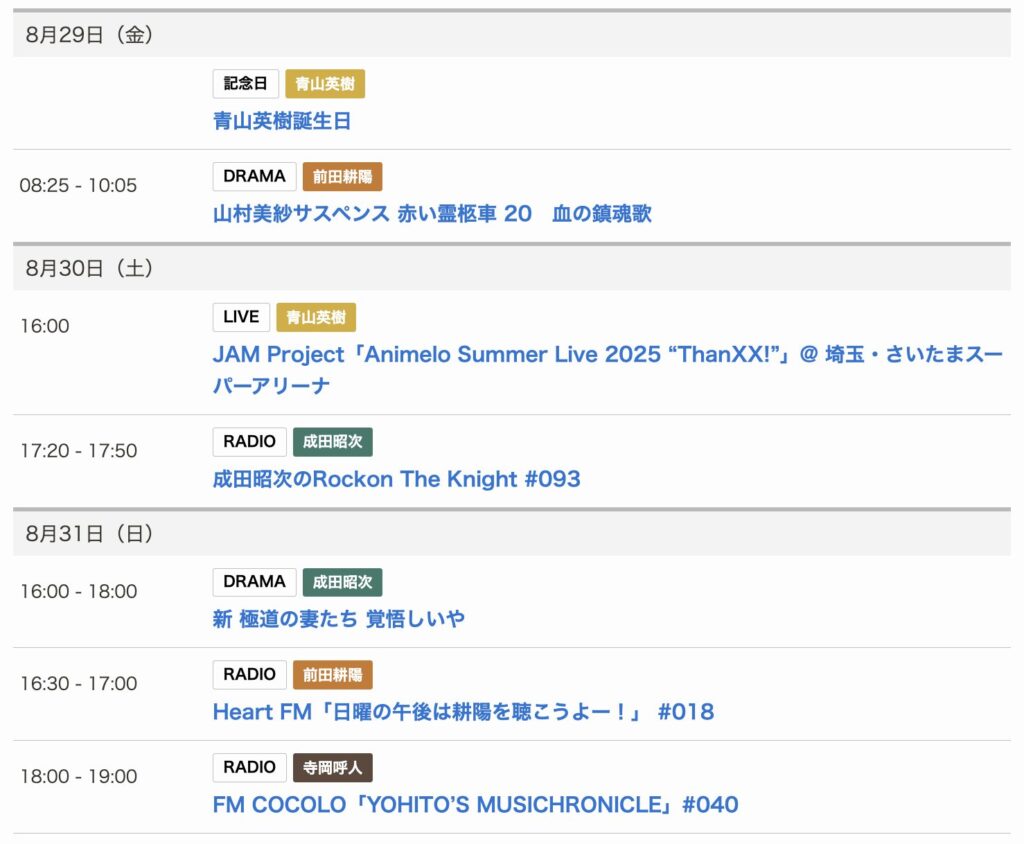Open Heart FM 日曜の午後は耕陽を聴こうよー！ #018 link
This screenshot has height=844, width=1024.
tap(463, 712)
